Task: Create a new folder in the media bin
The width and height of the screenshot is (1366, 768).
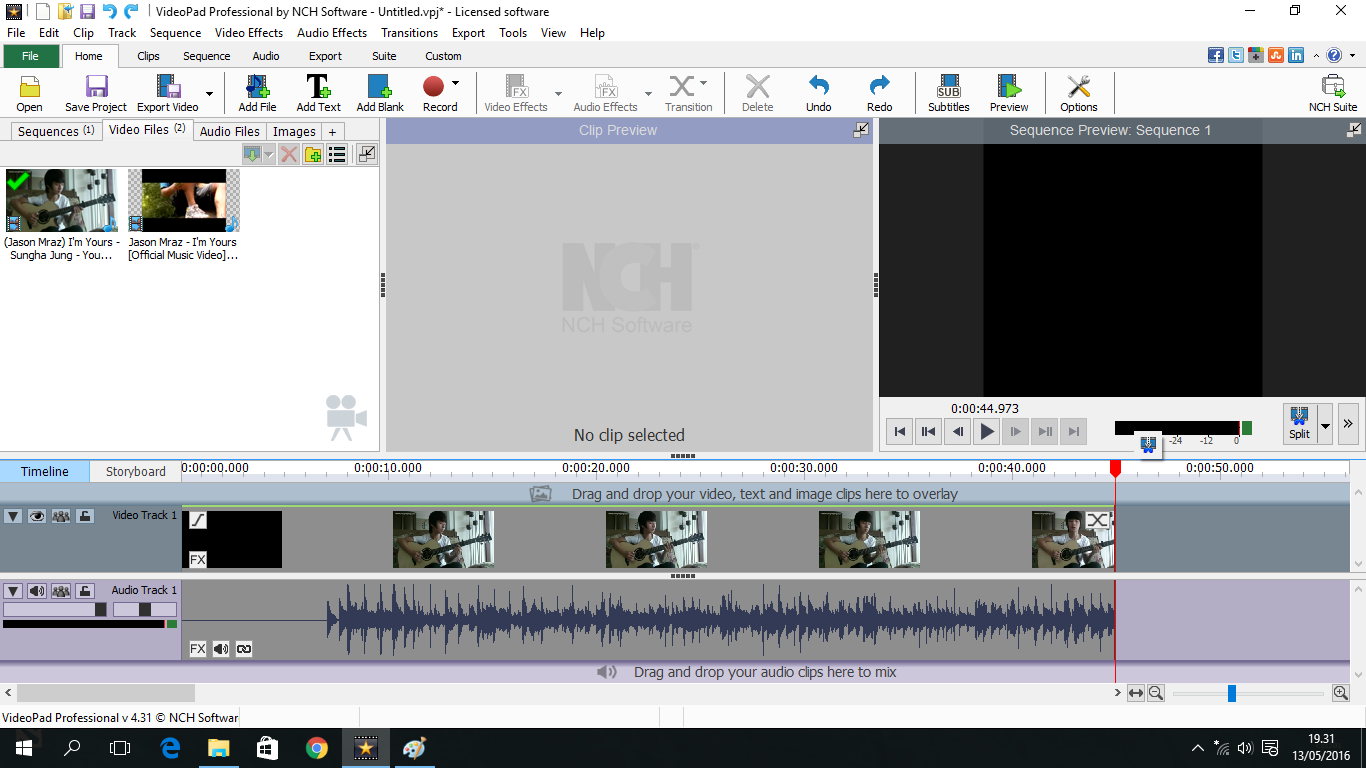Action: pyautogui.click(x=313, y=154)
